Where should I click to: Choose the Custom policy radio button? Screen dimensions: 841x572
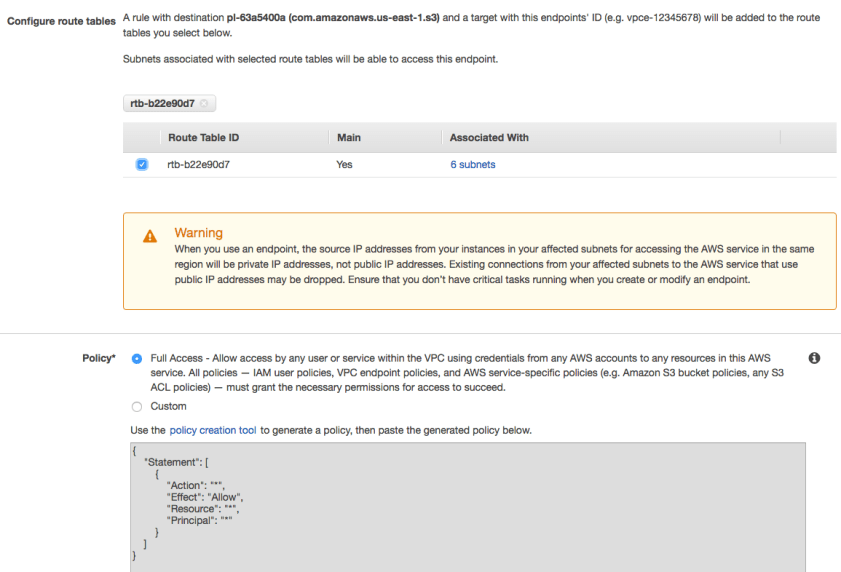pos(137,406)
